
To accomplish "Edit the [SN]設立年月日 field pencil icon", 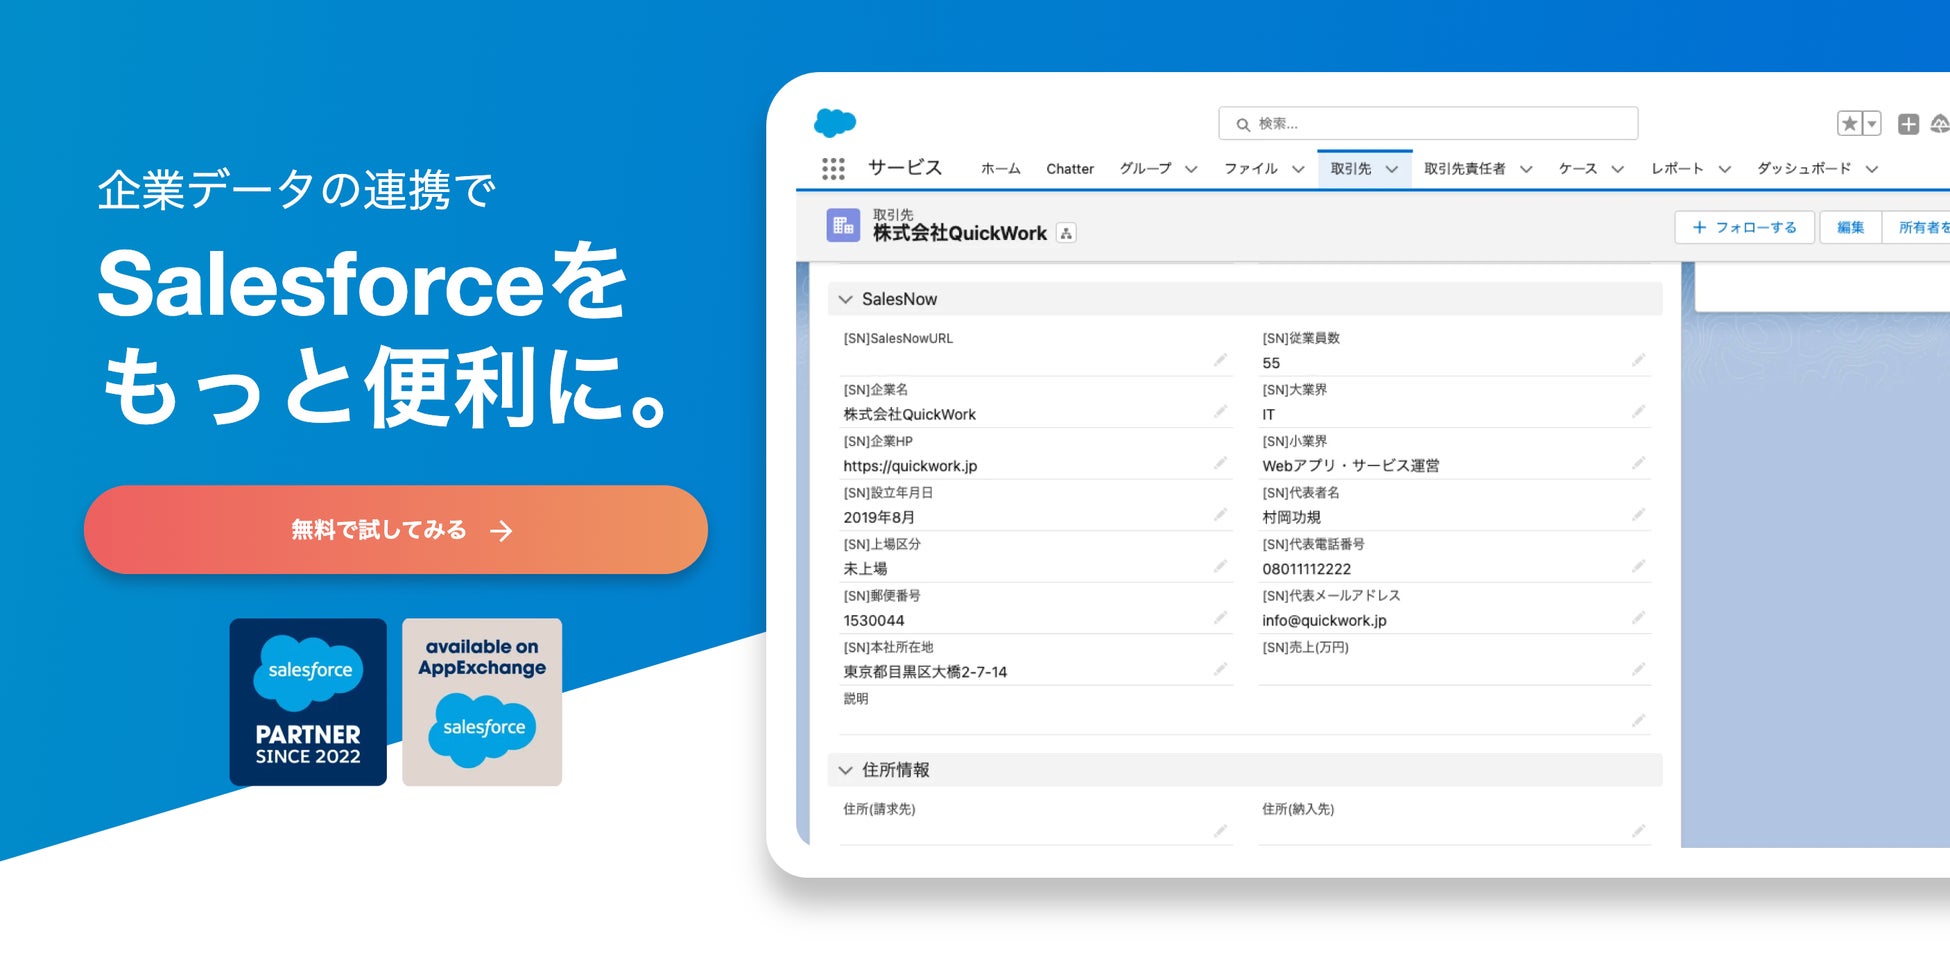I will coord(1220,515).
